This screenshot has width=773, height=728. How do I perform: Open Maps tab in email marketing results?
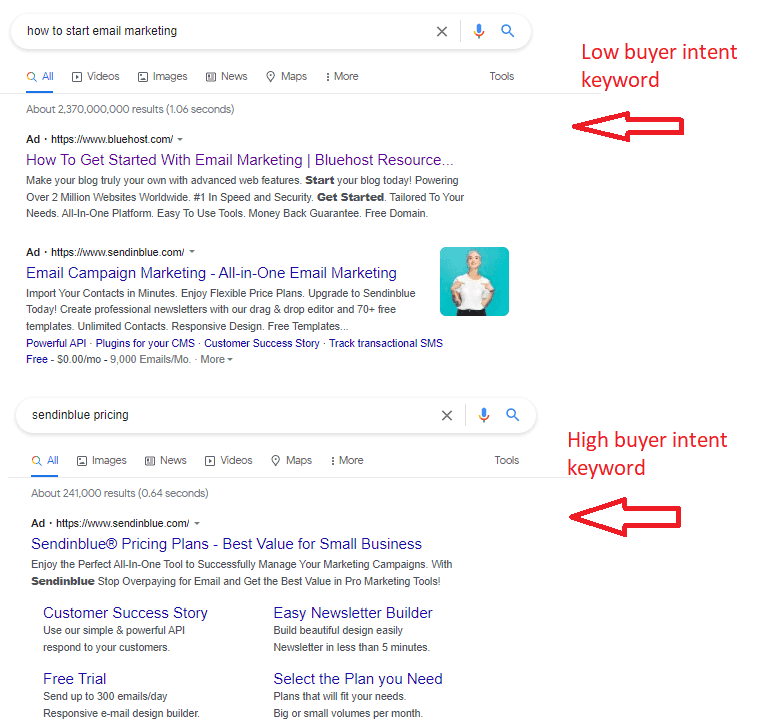tap(286, 76)
